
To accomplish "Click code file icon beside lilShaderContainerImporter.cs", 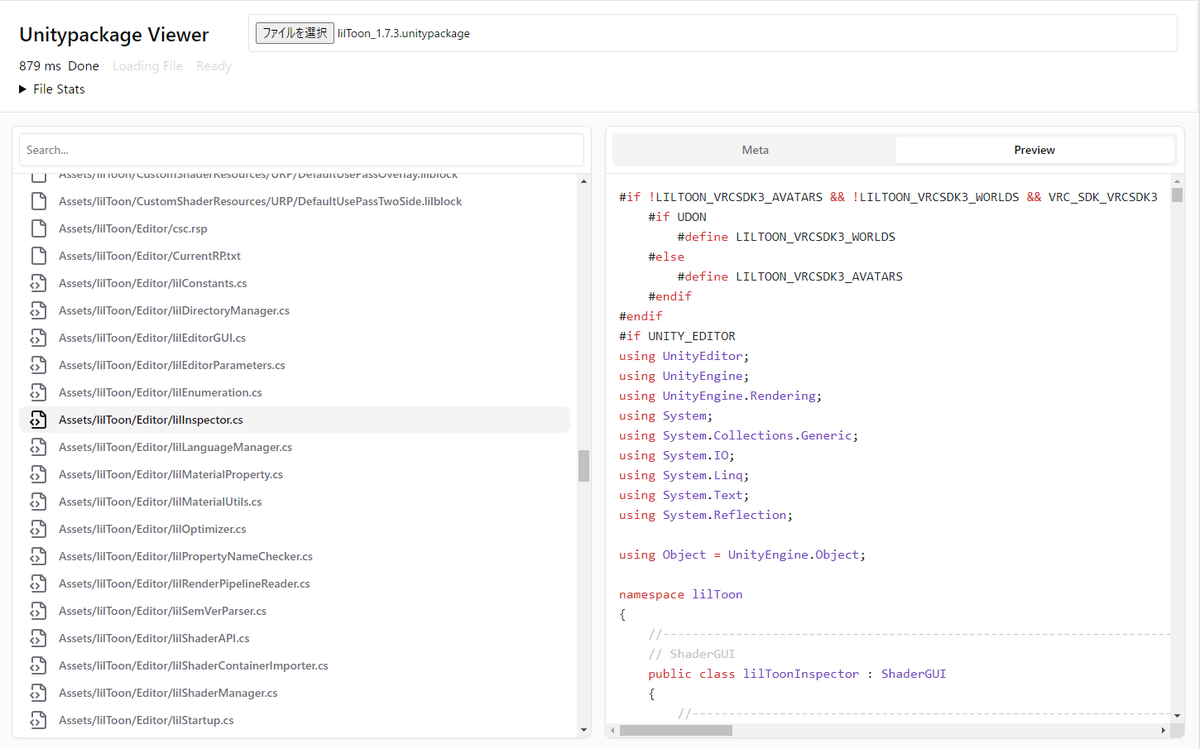I will [38, 665].
